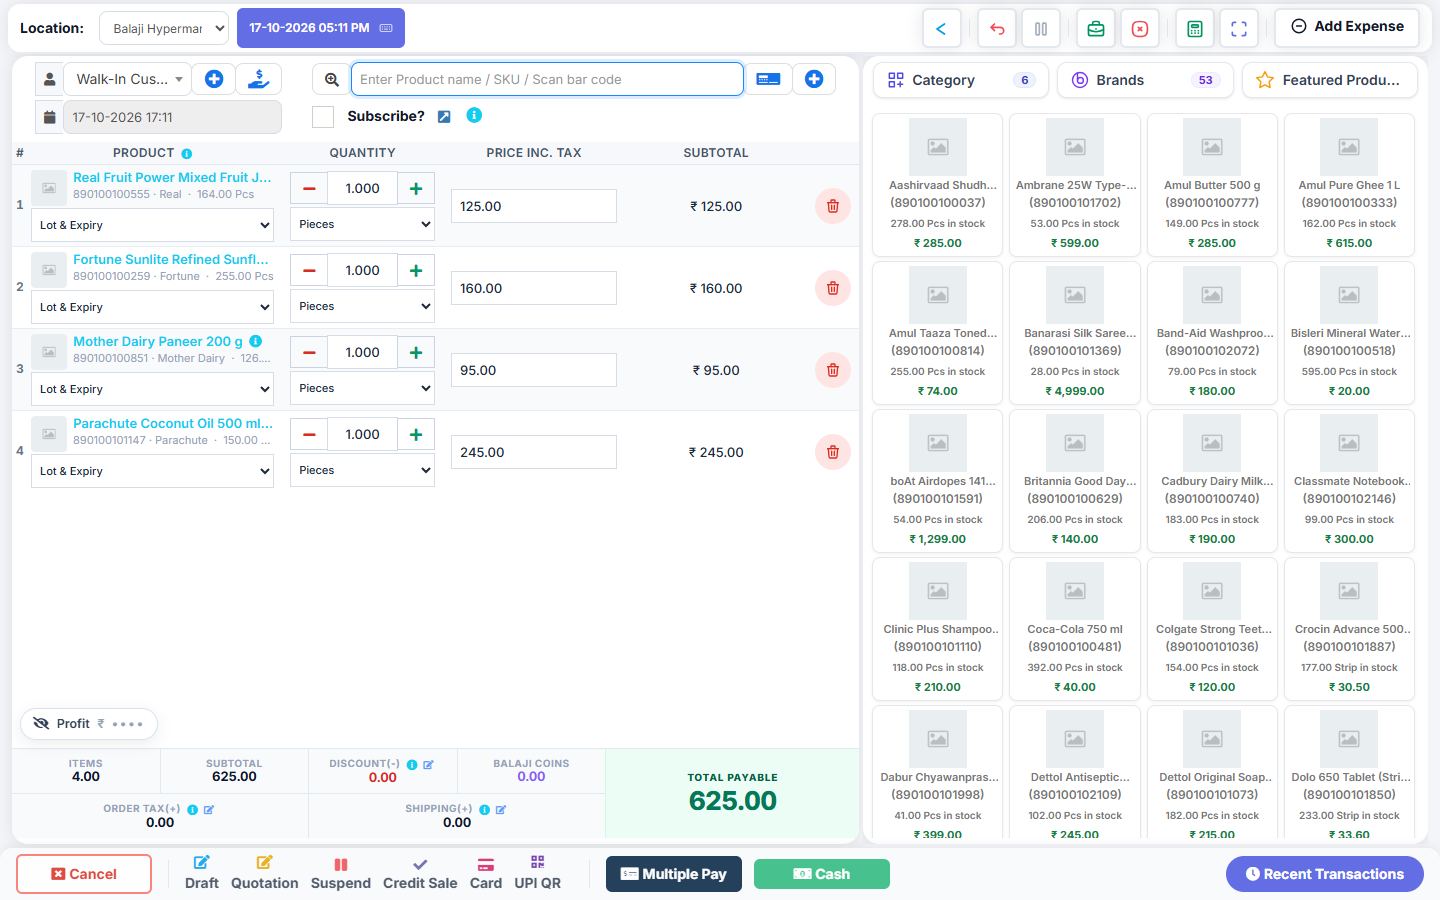Click the blue card icon beside search field
This screenshot has width=1440, height=900.
pyautogui.click(x=768, y=79)
